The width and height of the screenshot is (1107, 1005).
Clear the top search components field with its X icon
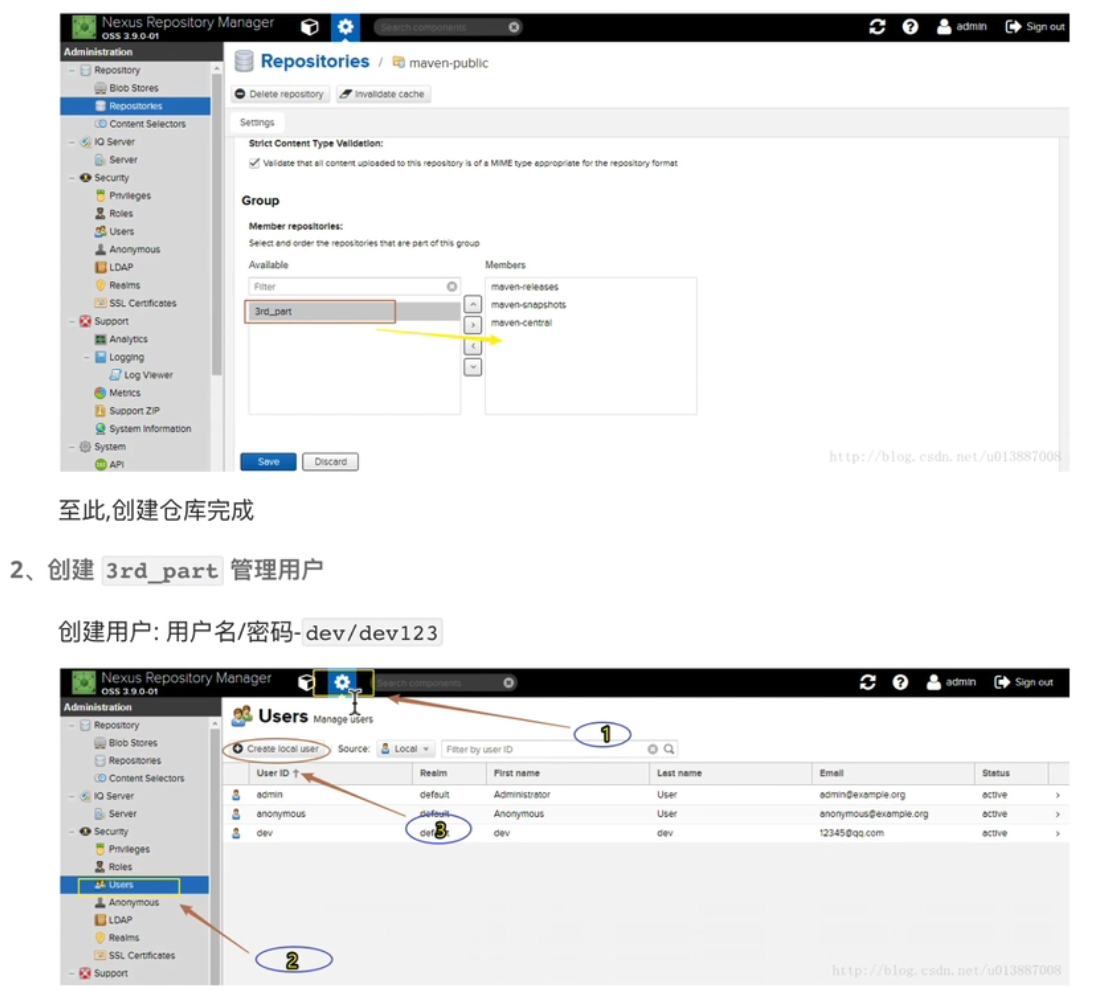click(514, 28)
